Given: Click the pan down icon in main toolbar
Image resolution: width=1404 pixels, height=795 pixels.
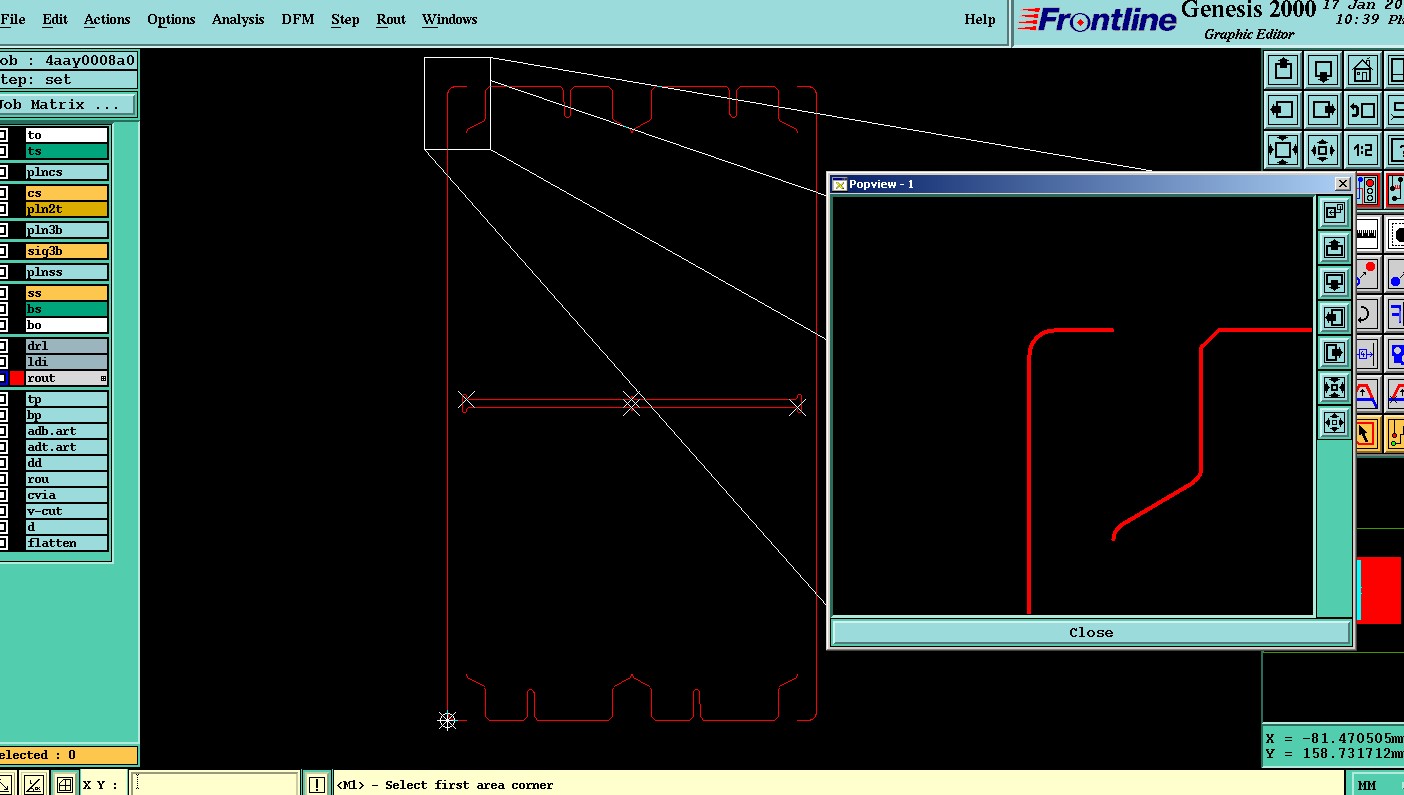Looking at the screenshot, I should pyautogui.click(x=1323, y=71).
